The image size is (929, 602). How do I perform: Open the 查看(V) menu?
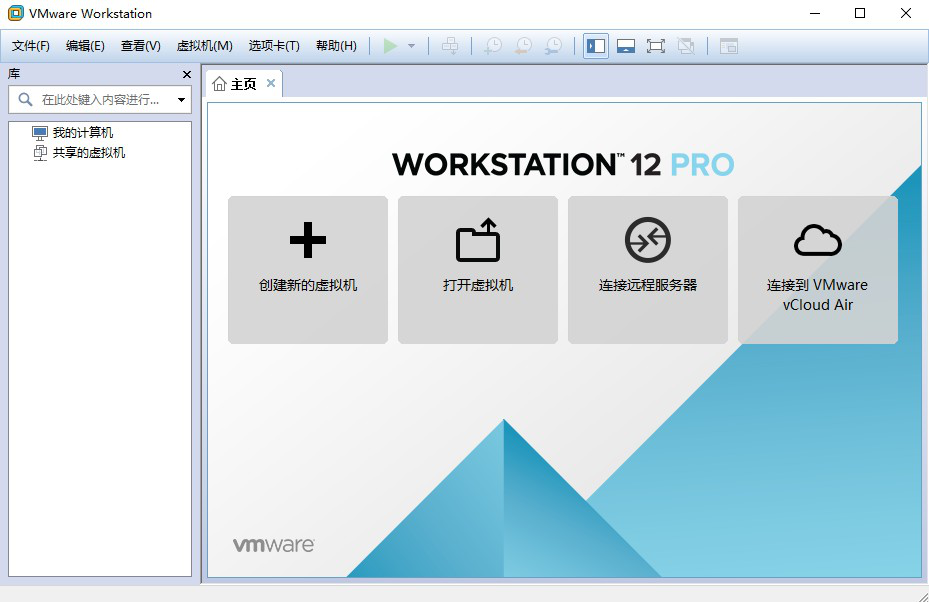click(140, 46)
